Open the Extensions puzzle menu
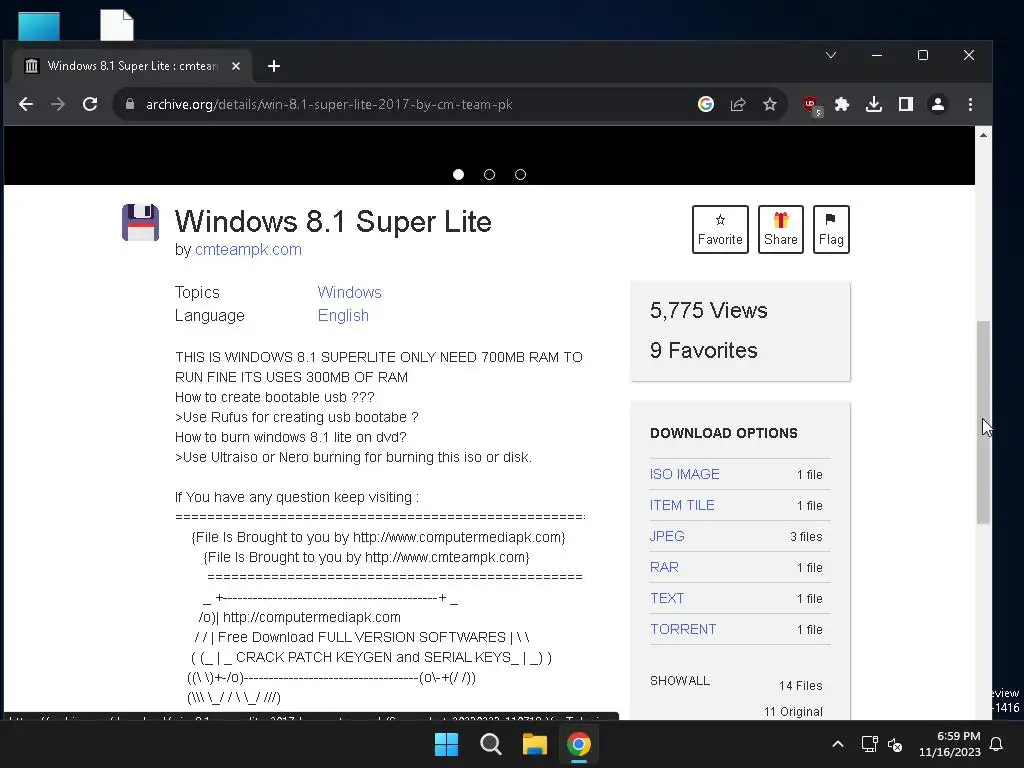Viewport: 1024px width, 768px height. point(842,104)
